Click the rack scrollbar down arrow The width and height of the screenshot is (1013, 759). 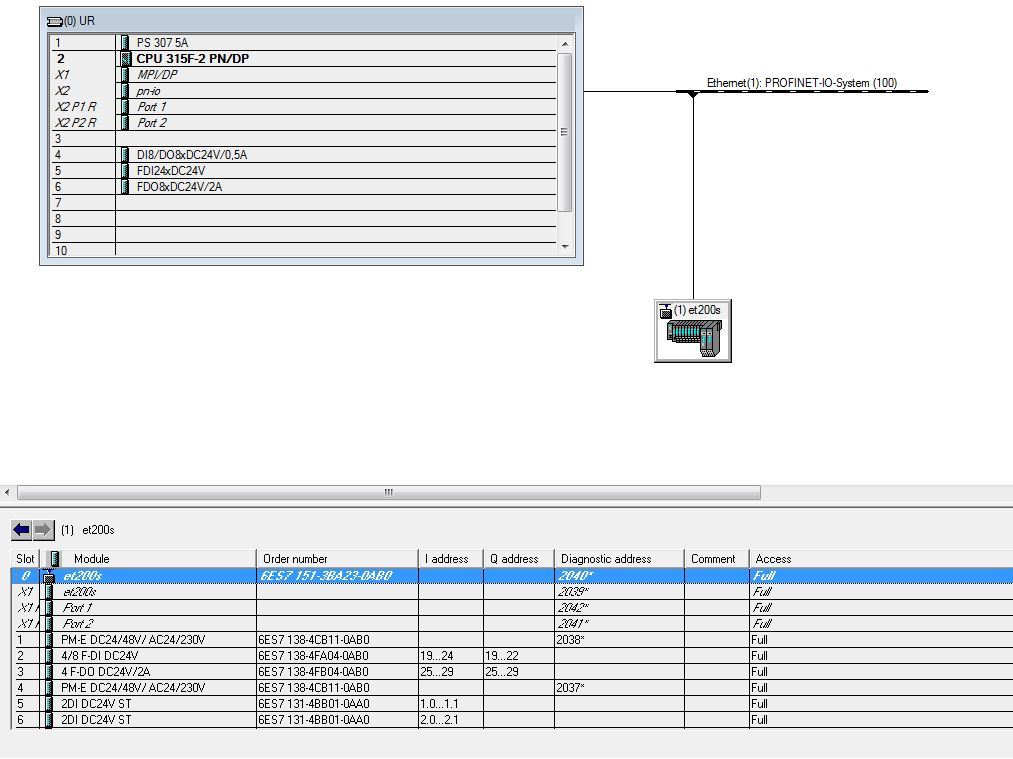click(565, 247)
